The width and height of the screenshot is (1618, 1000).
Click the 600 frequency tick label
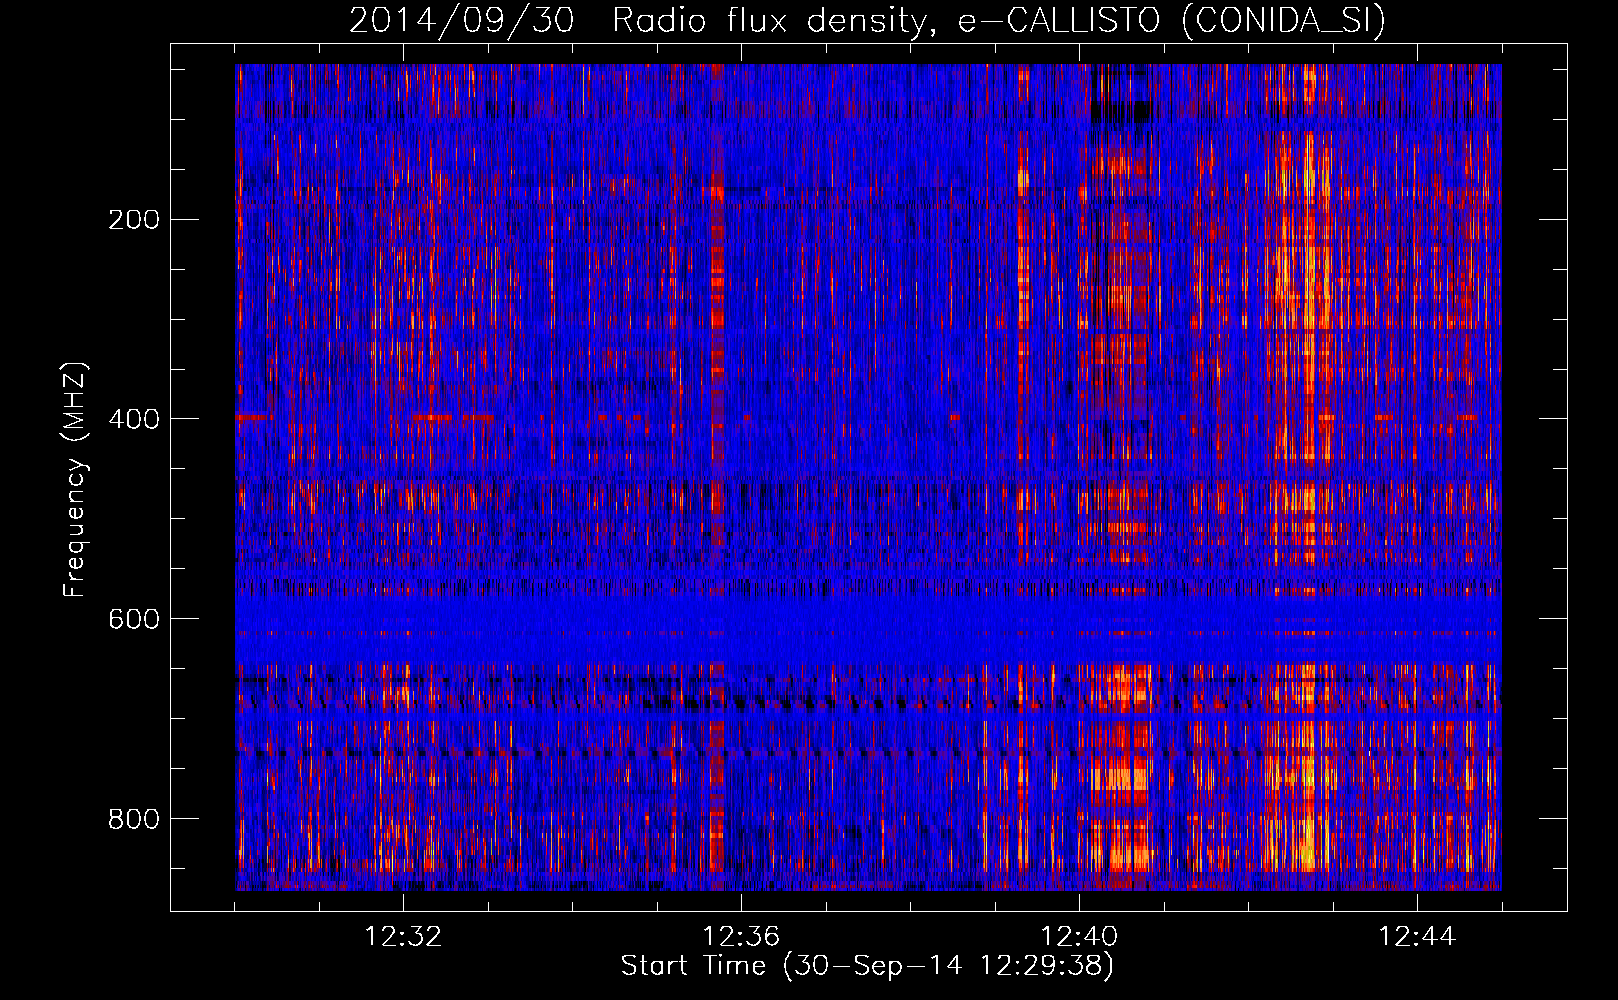click(134, 619)
